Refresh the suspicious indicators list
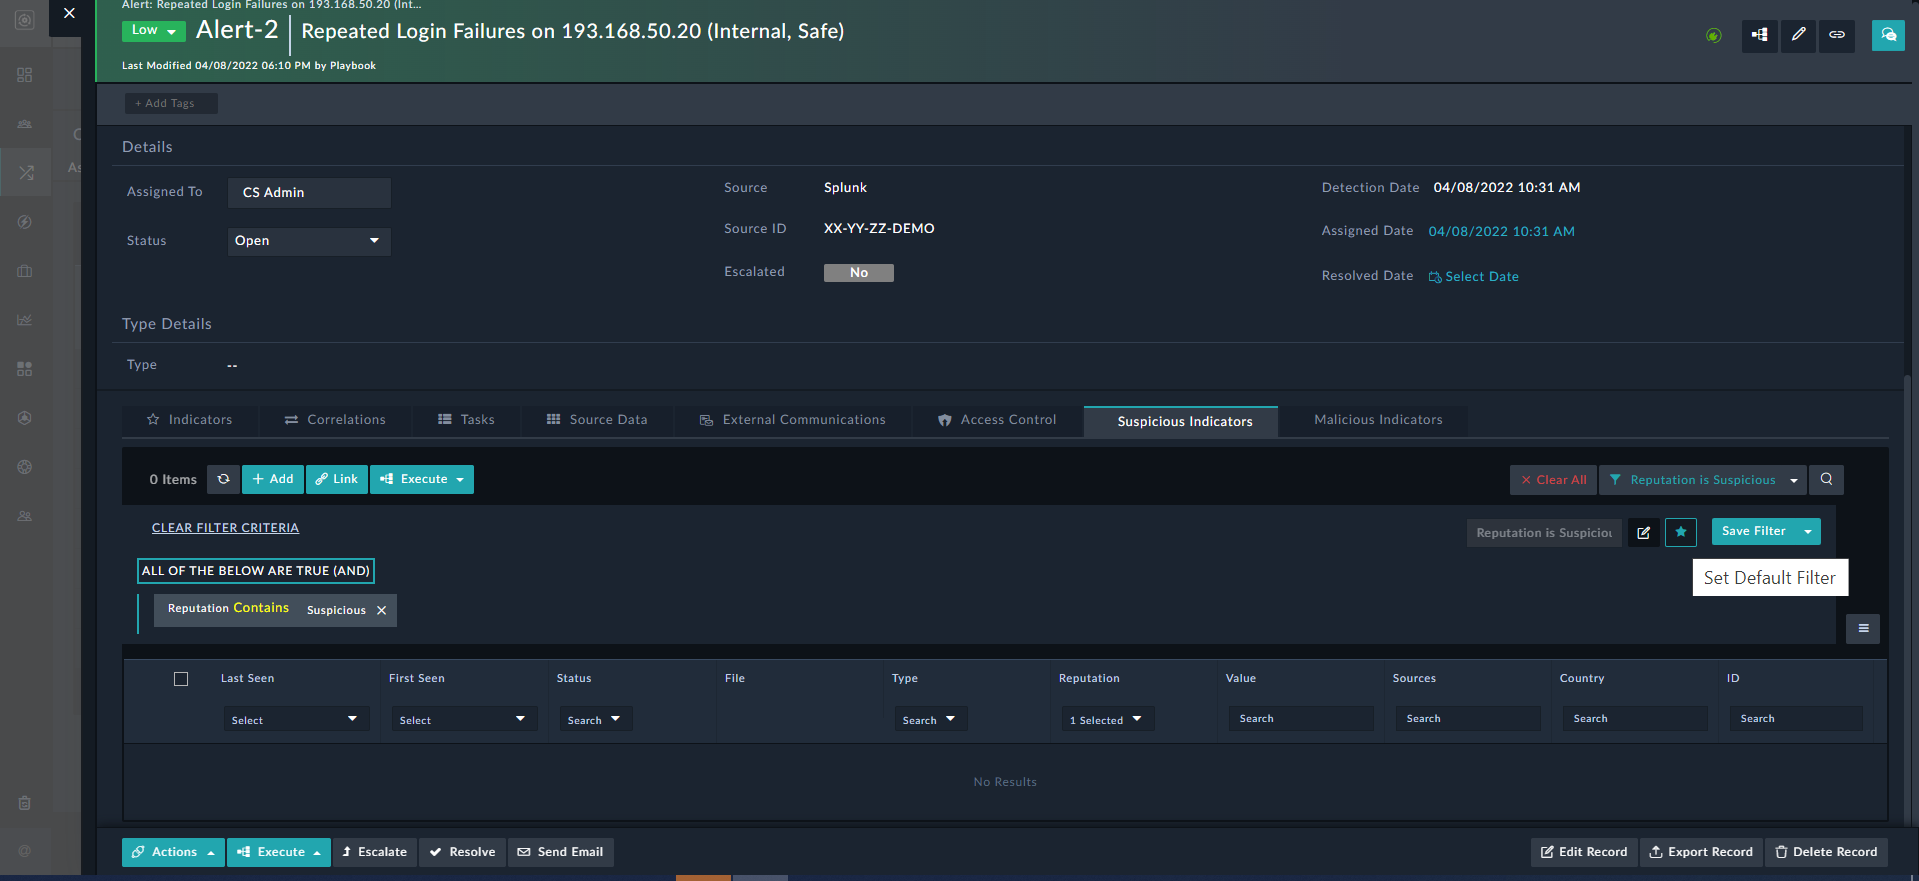 click(224, 480)
